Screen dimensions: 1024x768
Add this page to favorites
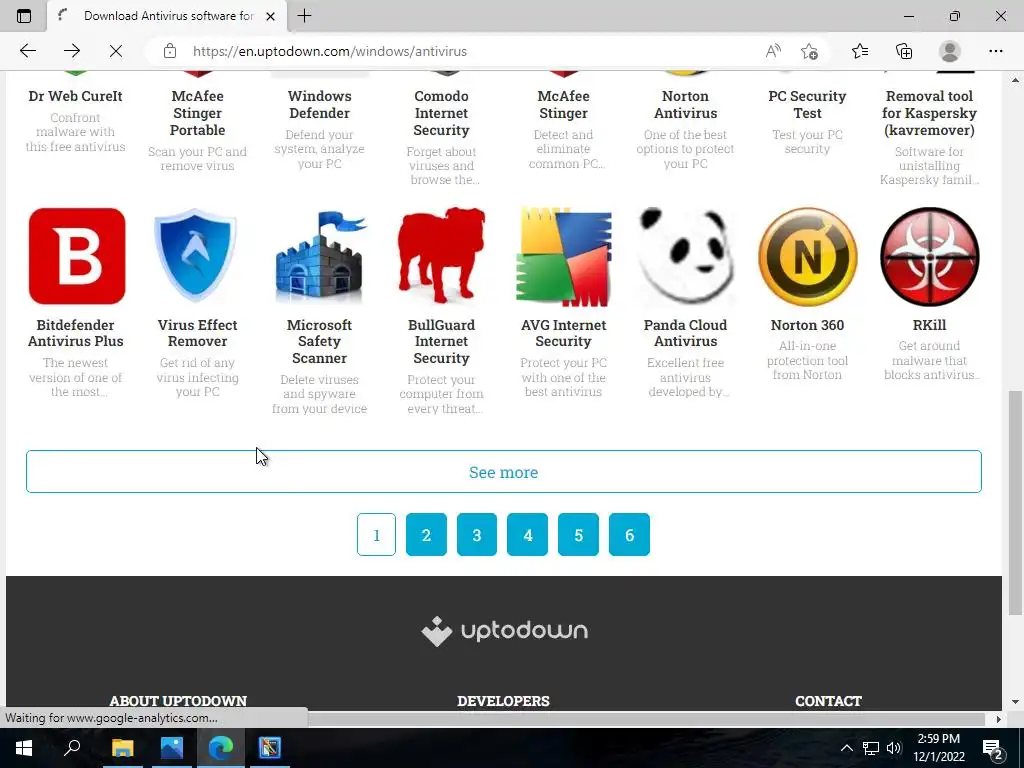(x=809, y=51)
